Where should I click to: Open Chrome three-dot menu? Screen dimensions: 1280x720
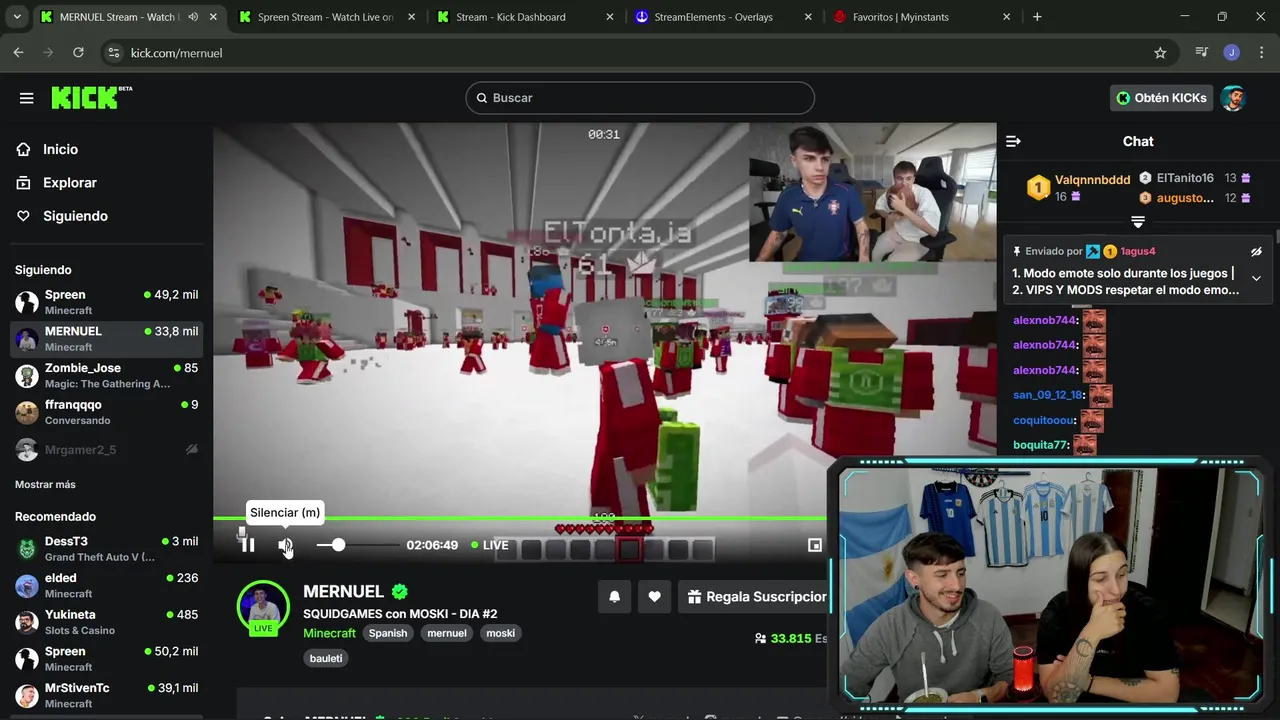pyautogui.click(x=1261, y=52)
